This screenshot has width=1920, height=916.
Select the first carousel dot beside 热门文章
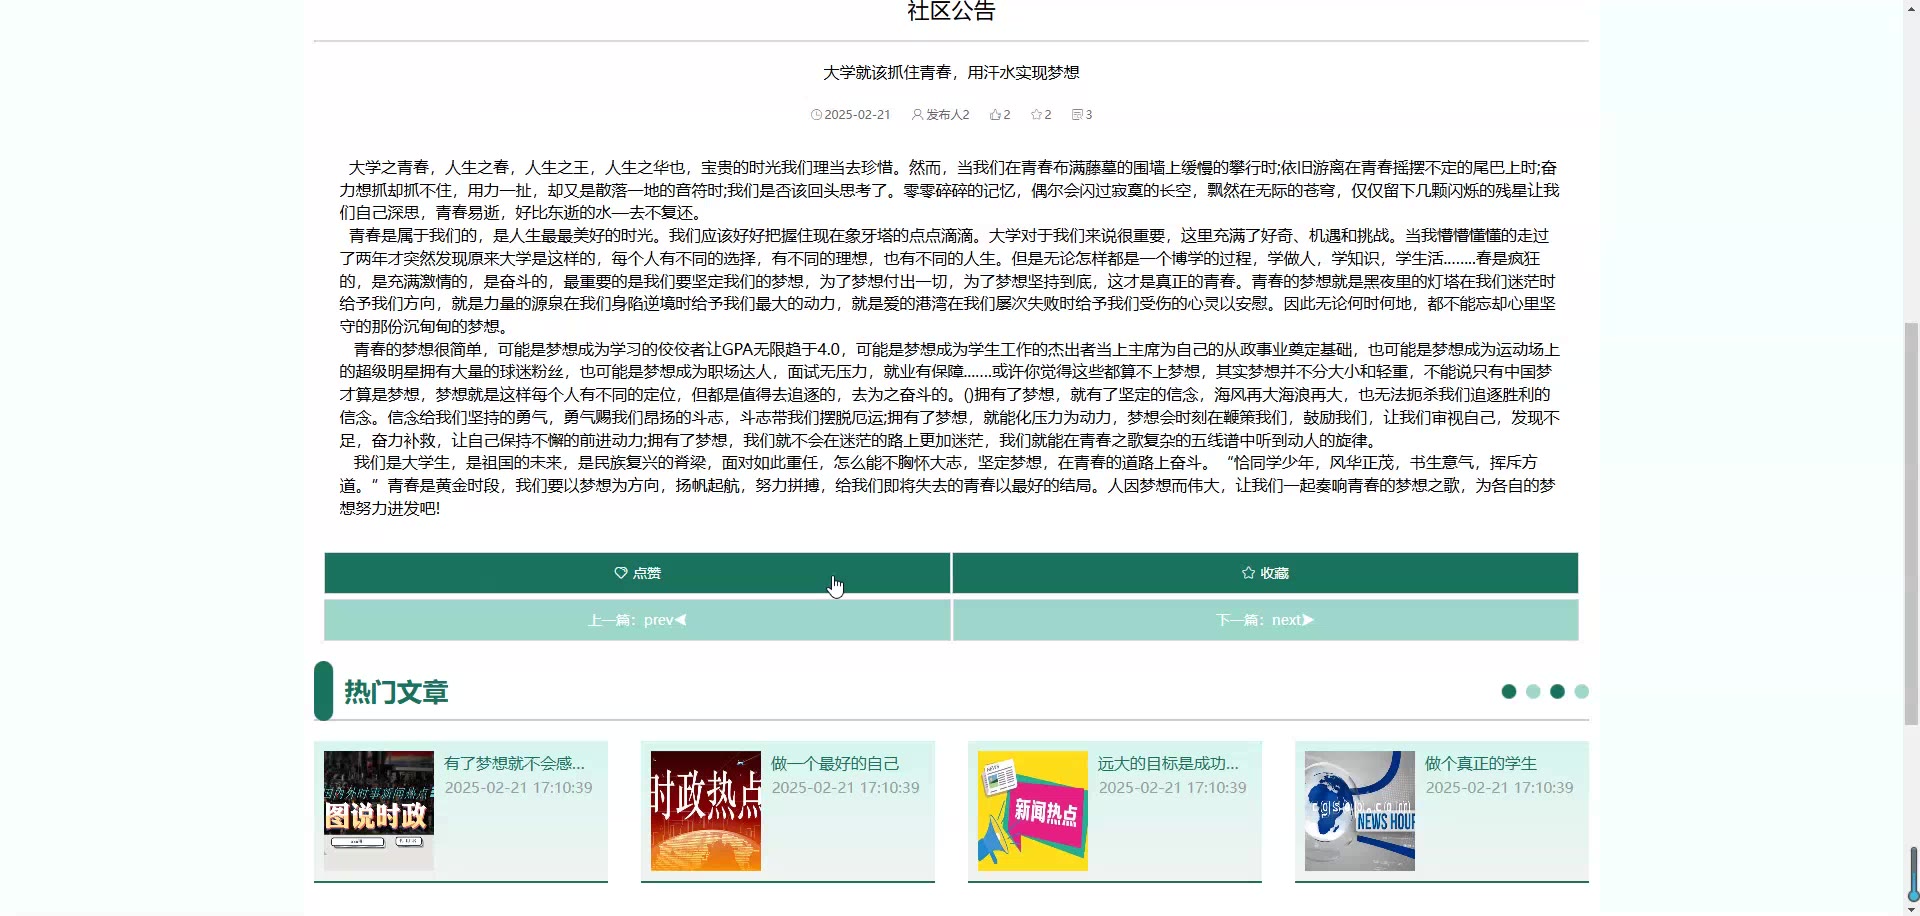[1509, 692]
